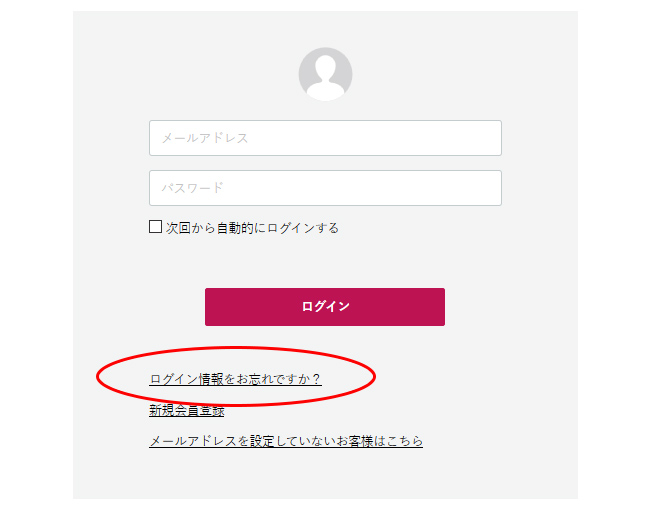This screenshot has width=650, height=510.
Task: Place the cursor in the email address box
Action: (325, 138)
